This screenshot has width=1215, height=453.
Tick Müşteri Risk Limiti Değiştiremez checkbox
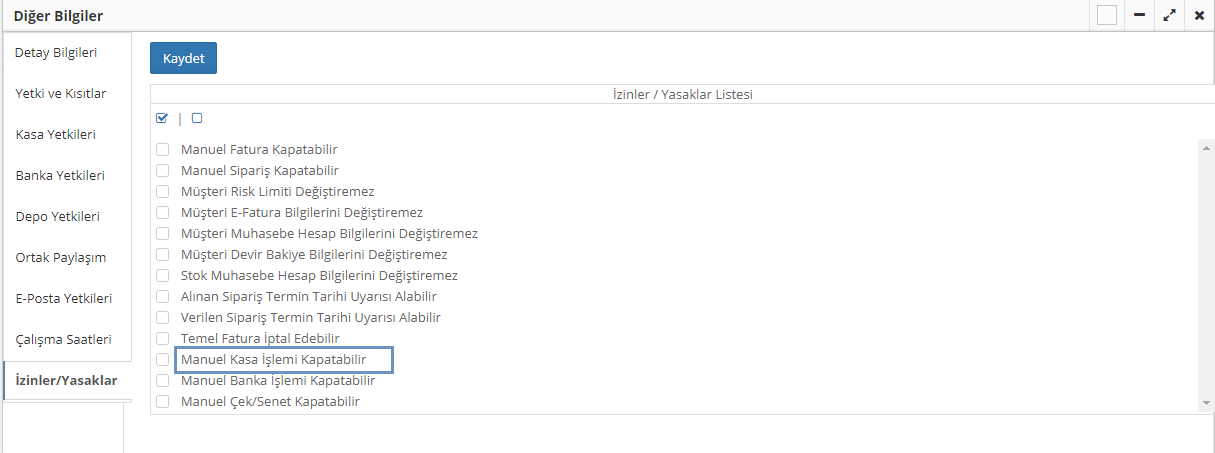coord(162,192)
